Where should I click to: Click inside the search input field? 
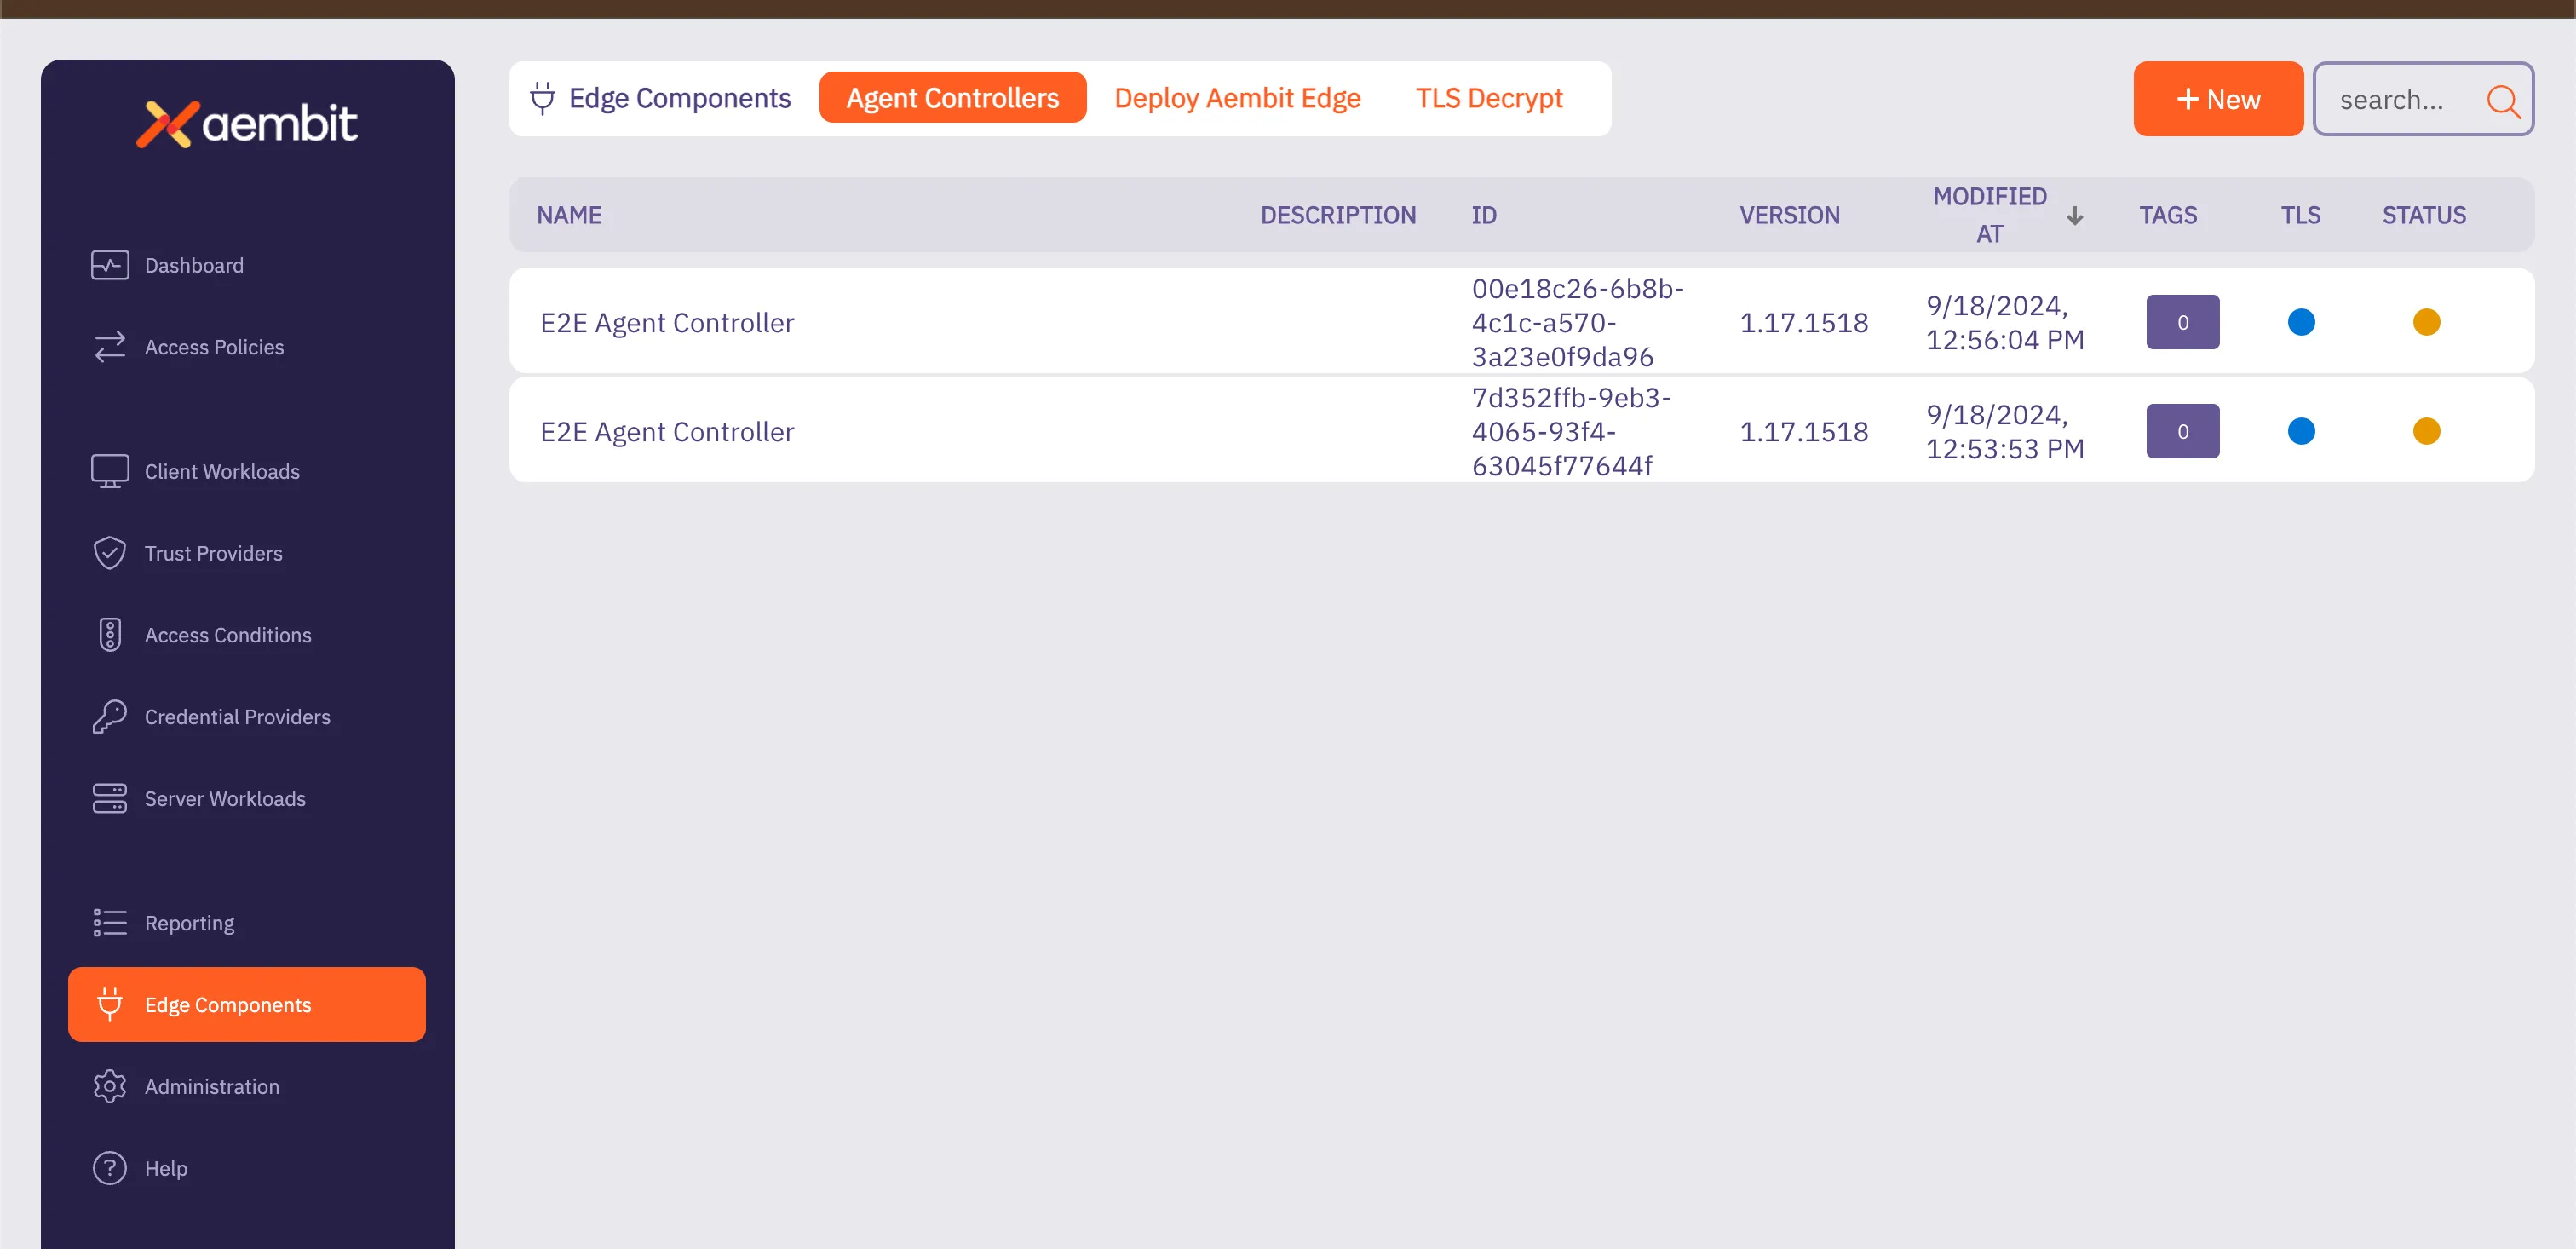click(2400, 100)
